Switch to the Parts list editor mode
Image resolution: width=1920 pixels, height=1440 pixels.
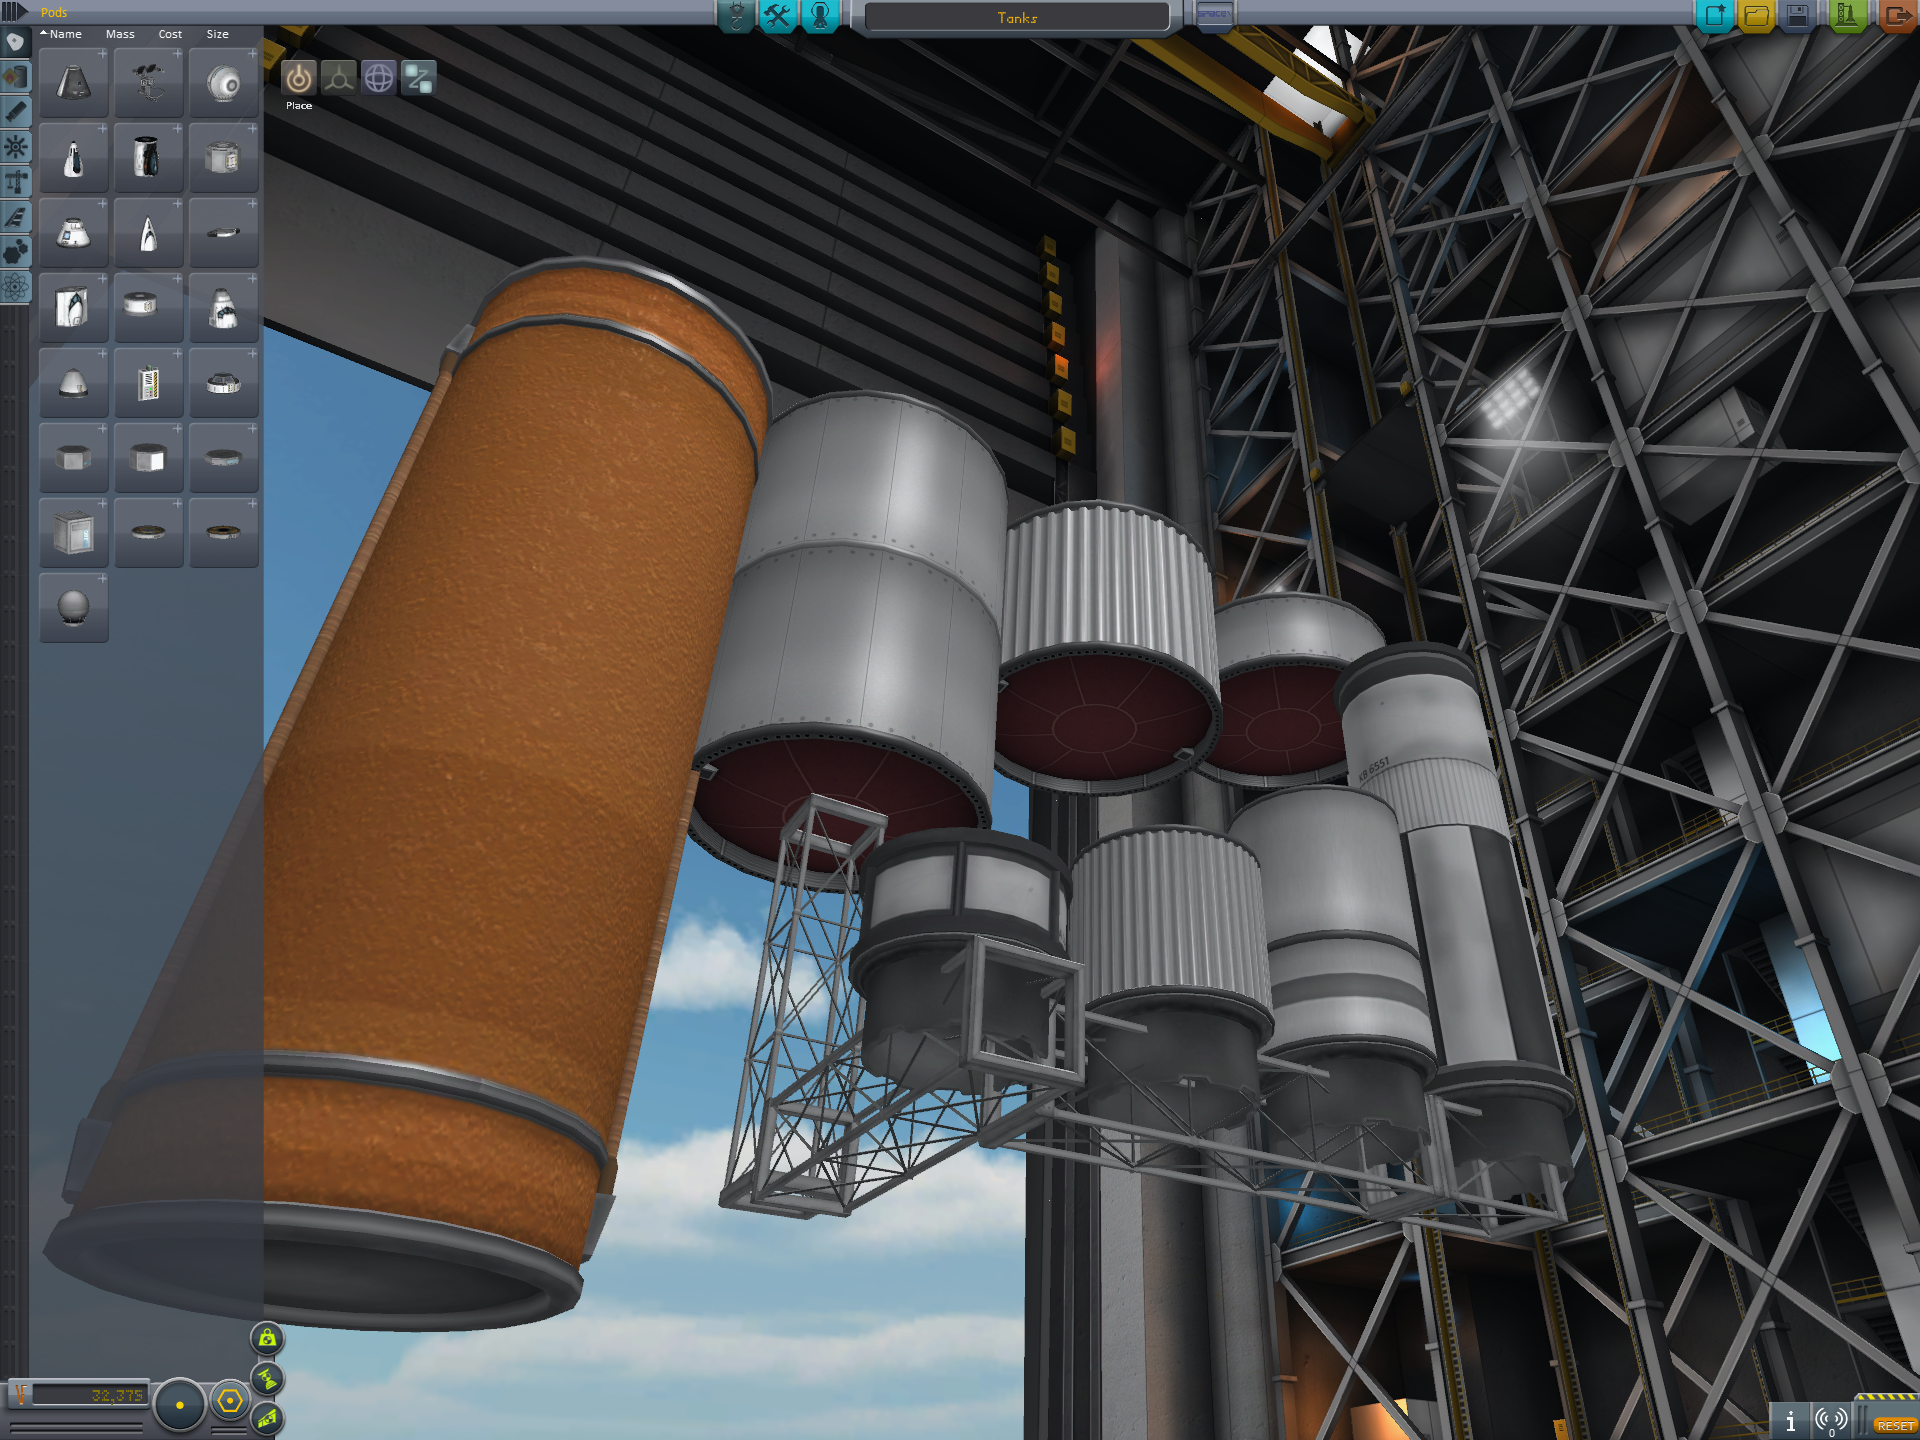(737, 16)
